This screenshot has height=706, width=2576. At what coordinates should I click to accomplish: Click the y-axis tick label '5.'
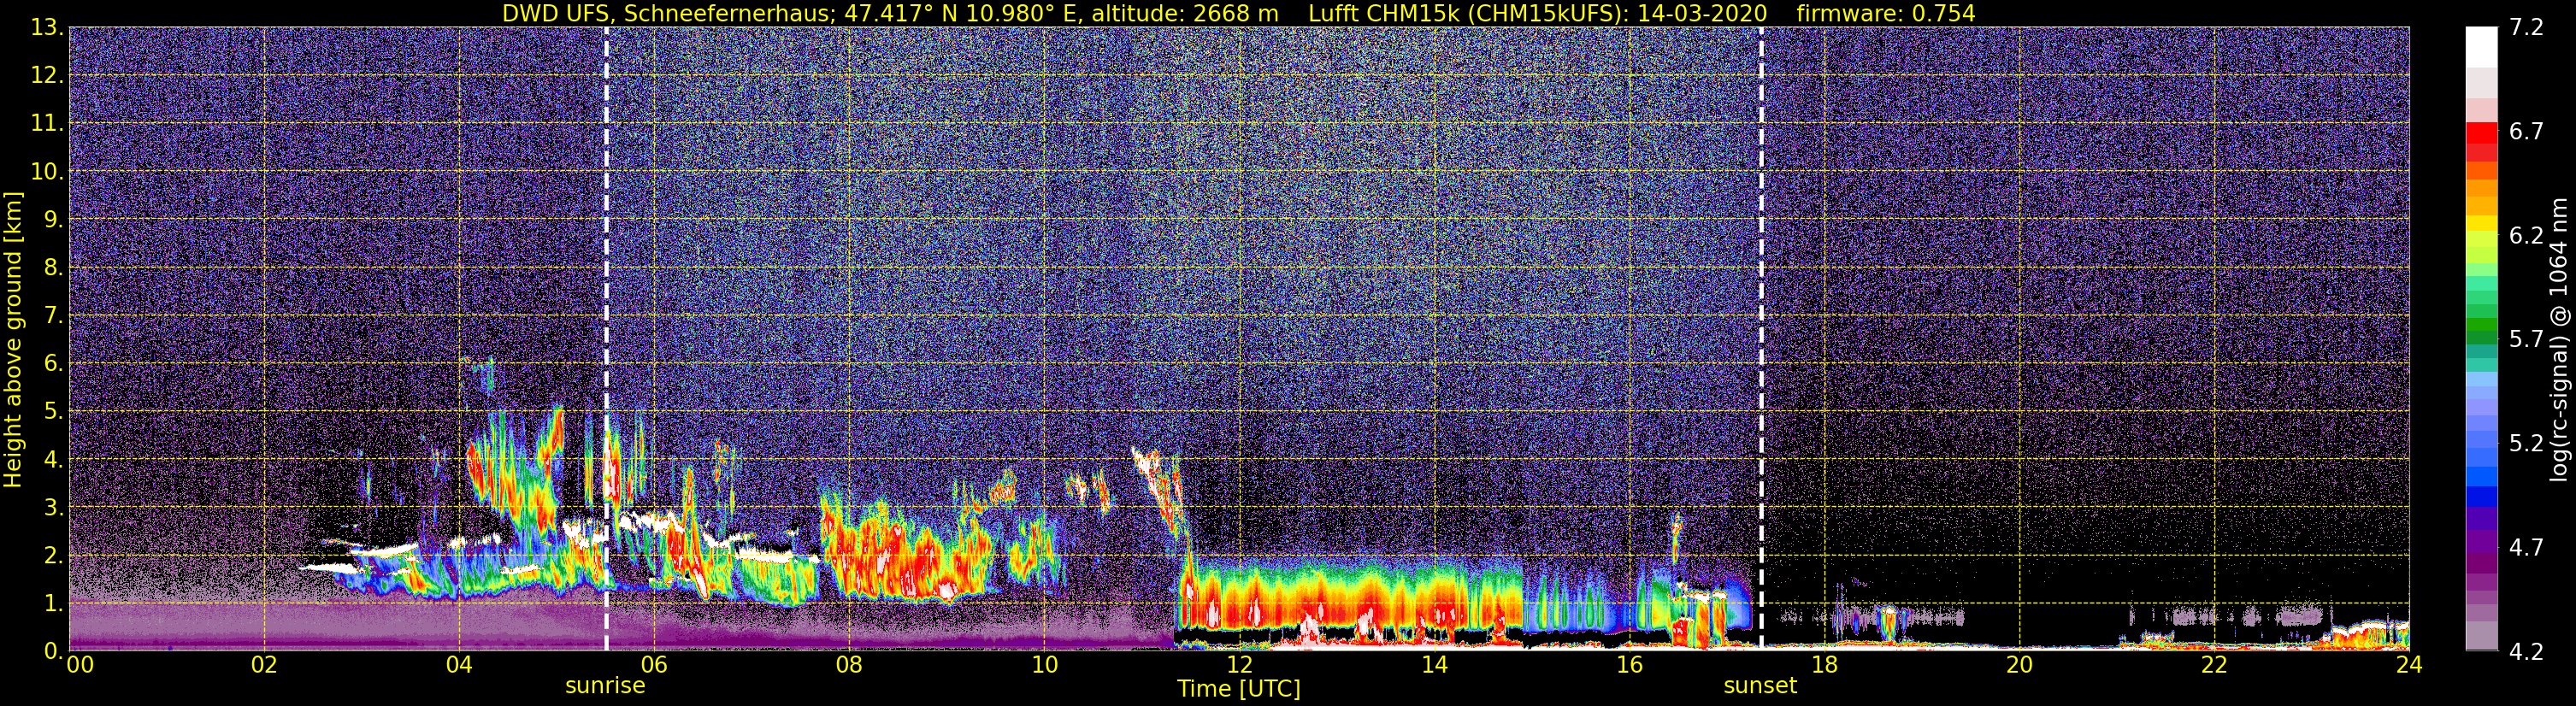pos(53,412)
